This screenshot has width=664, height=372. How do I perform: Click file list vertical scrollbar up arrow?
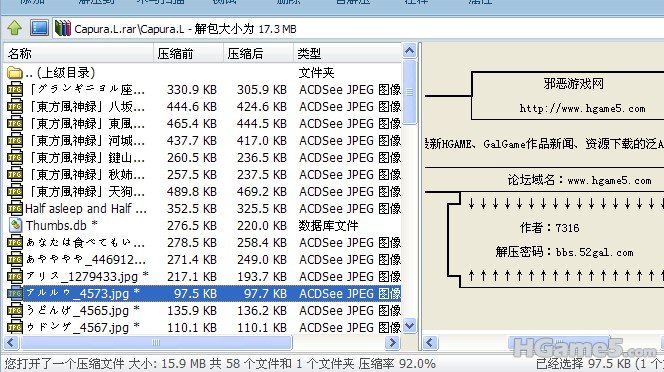409,51
